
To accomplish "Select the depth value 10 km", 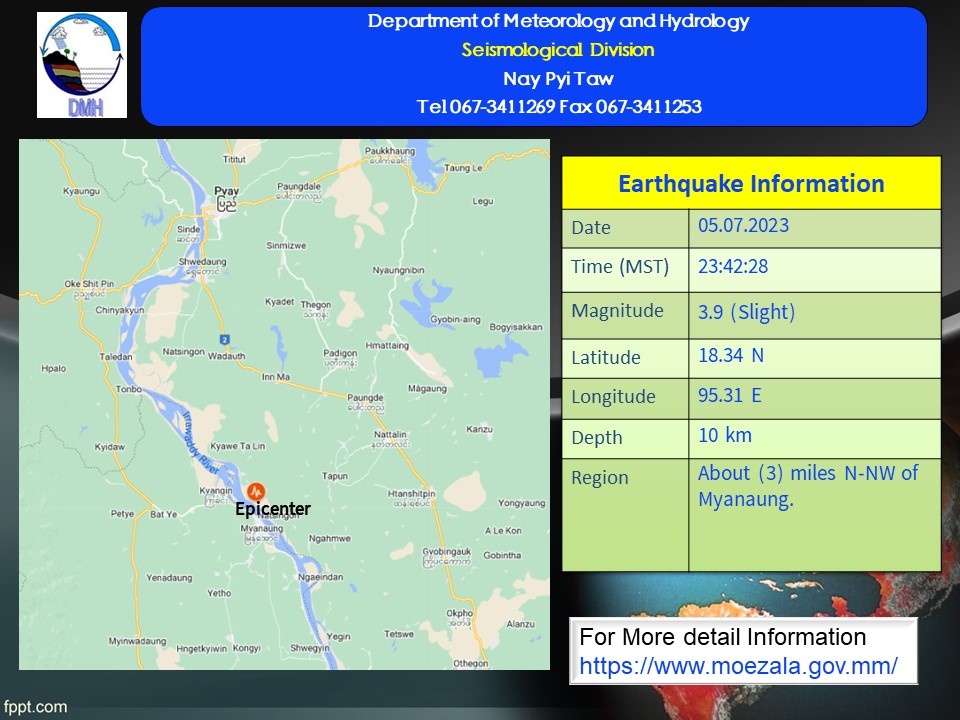I will (x=725, y=435).
